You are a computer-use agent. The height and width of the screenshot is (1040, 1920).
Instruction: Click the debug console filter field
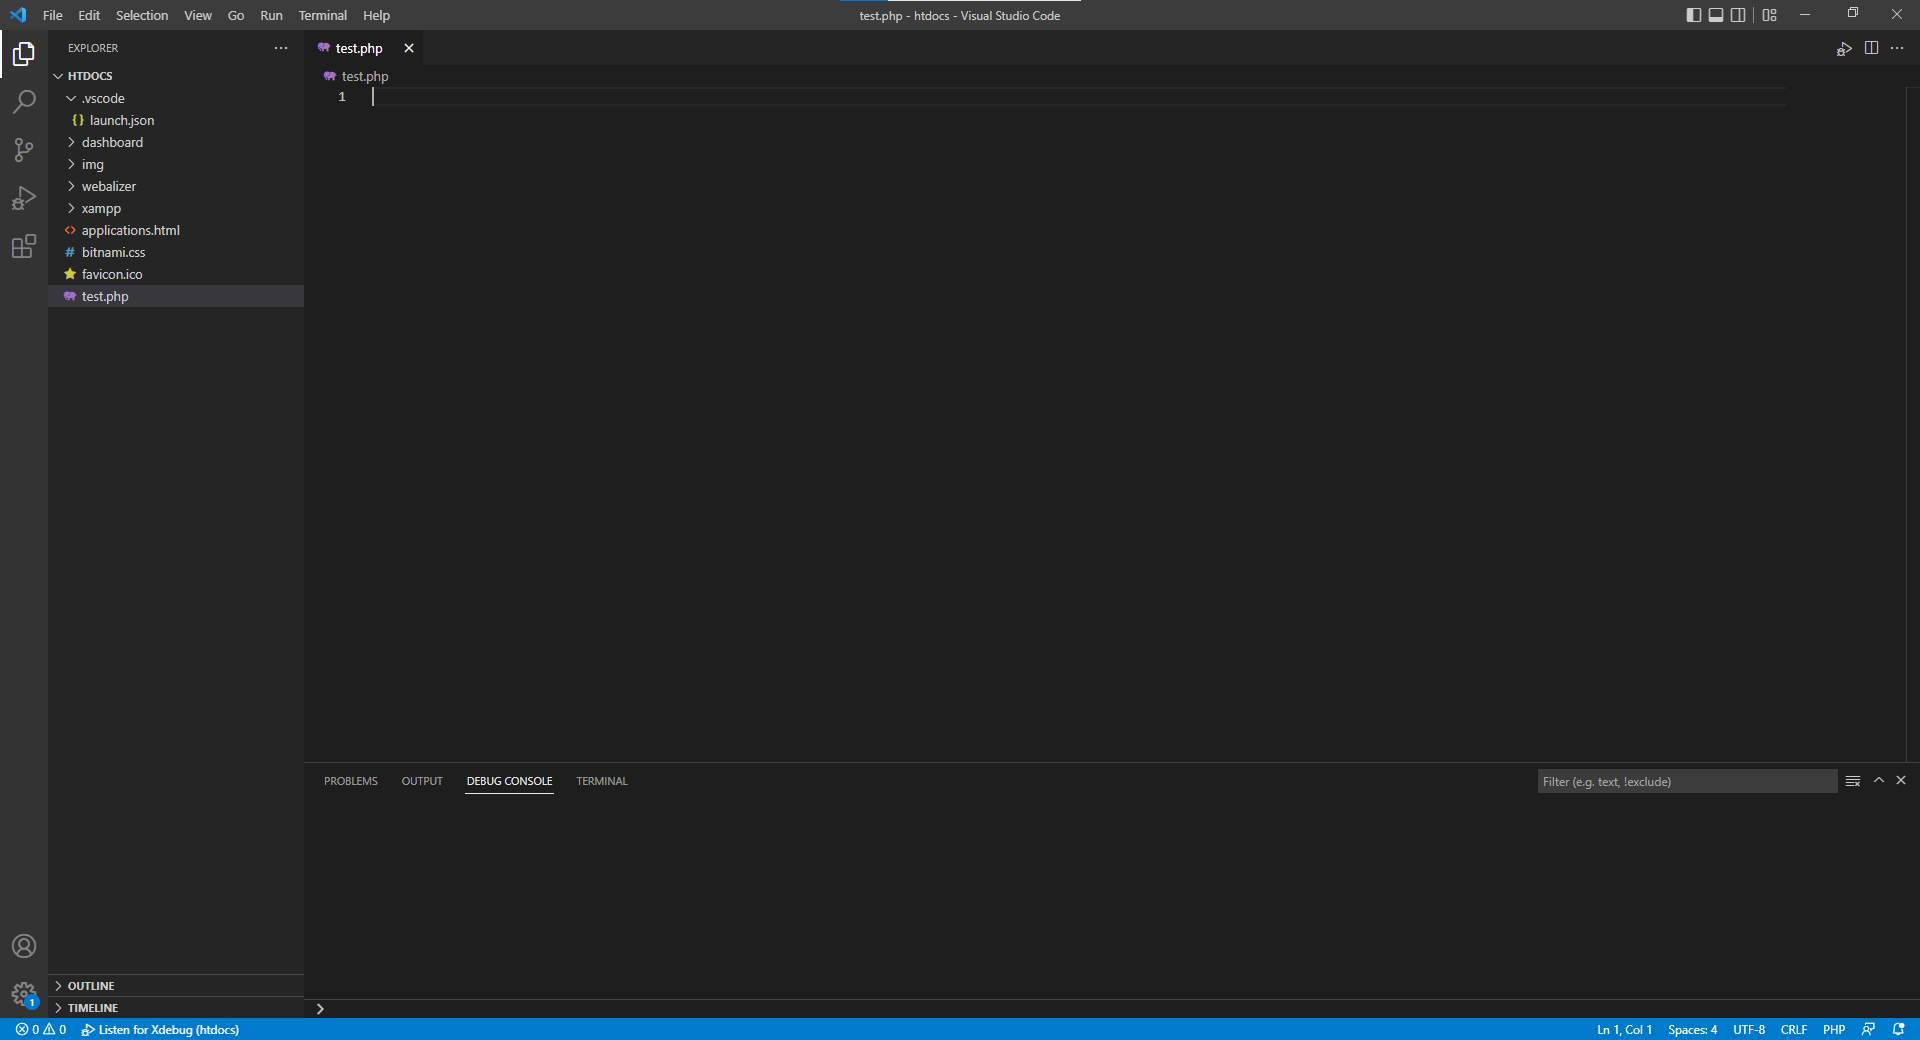[x=1687, y=781]
